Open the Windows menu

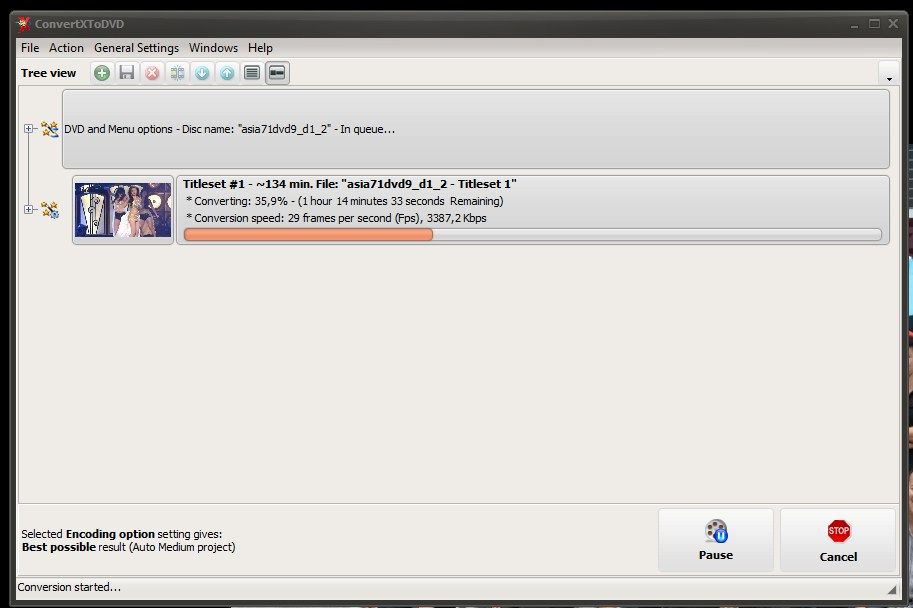click(213, 48)
